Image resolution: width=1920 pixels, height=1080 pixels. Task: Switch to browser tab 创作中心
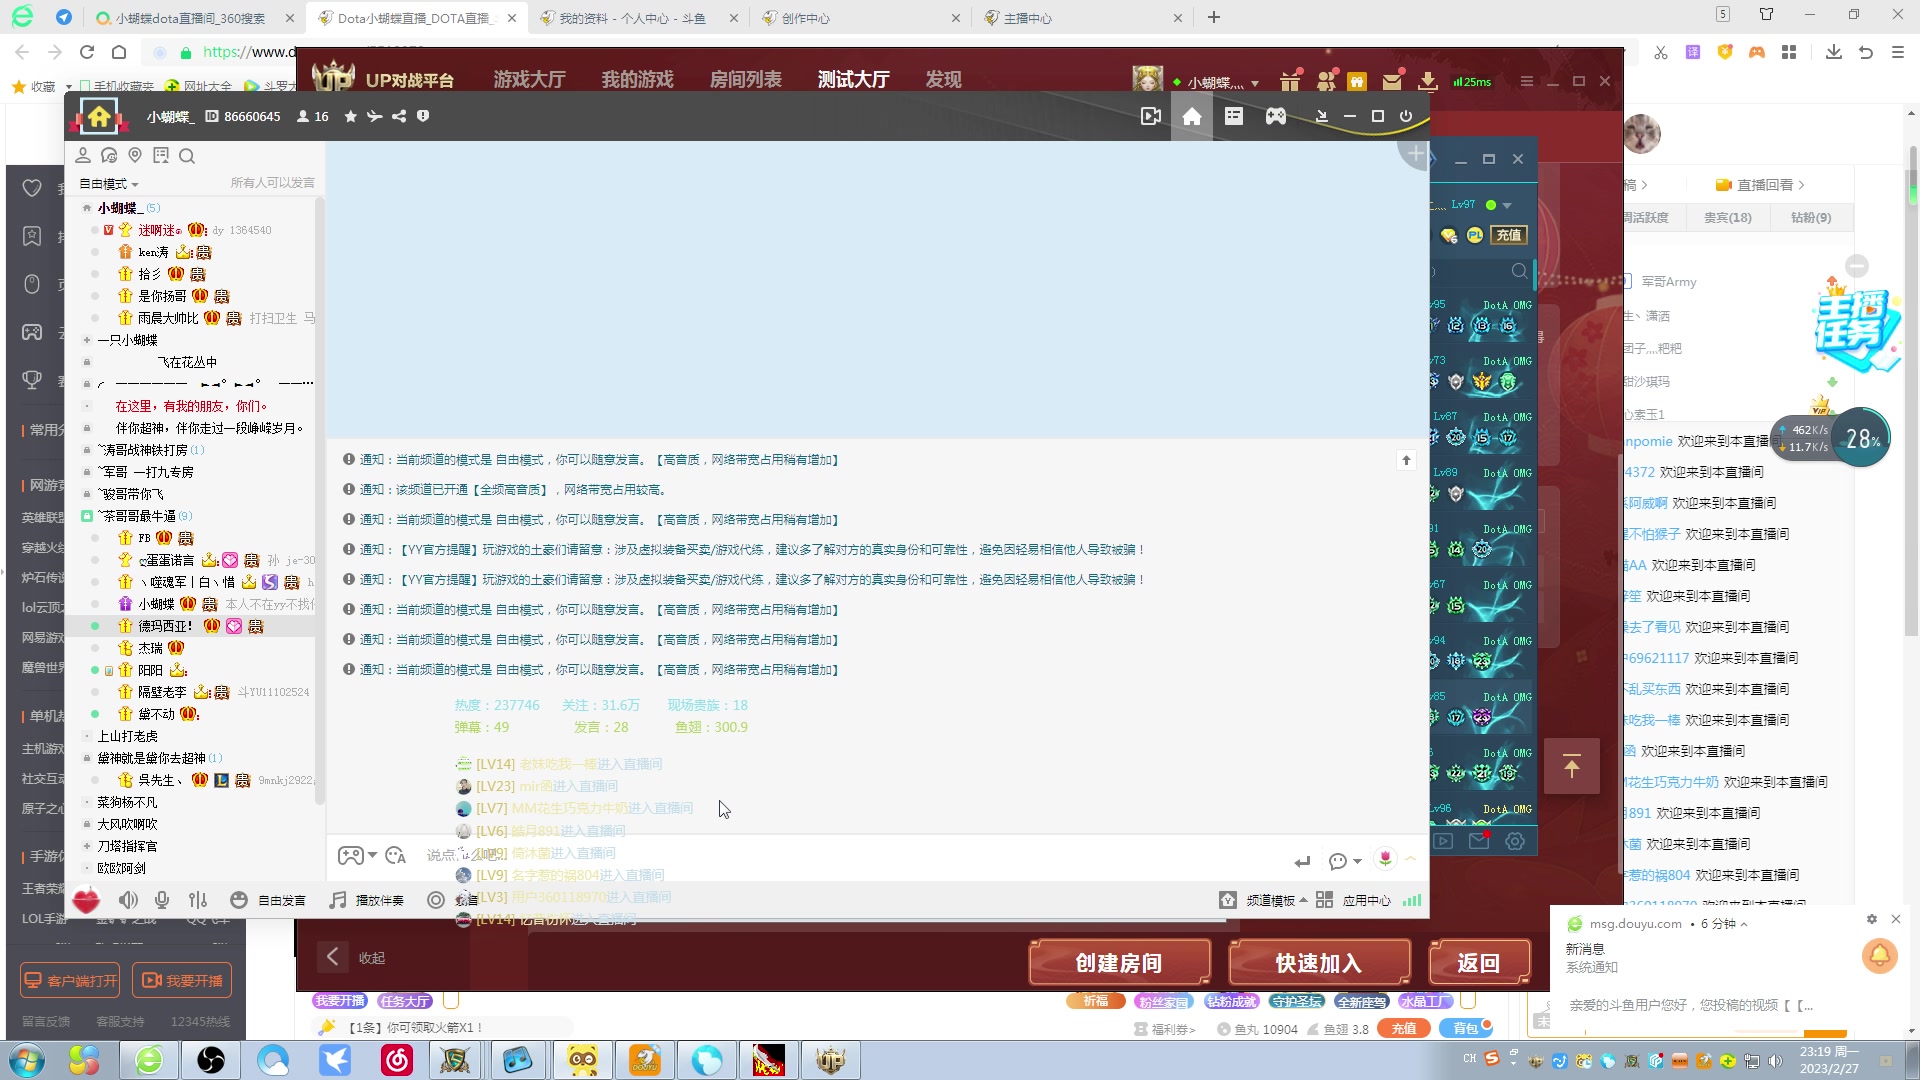click(x=860, y=18)
